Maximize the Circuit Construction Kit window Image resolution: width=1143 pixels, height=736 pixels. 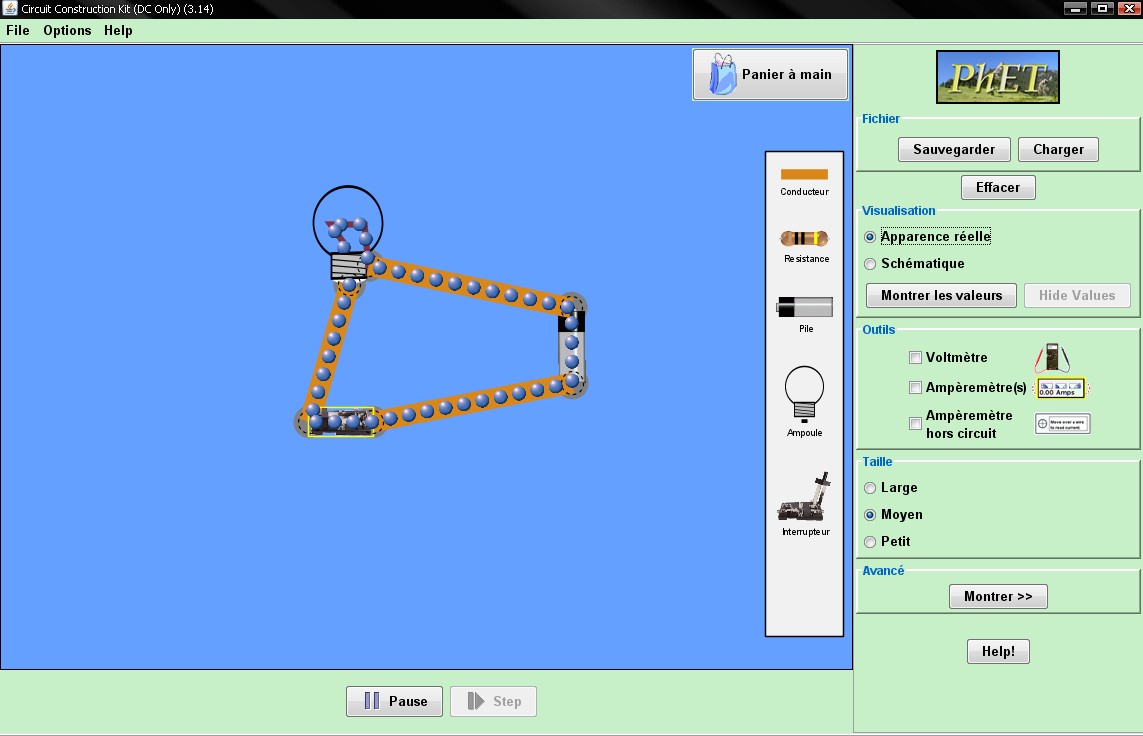pos(1102,9)
